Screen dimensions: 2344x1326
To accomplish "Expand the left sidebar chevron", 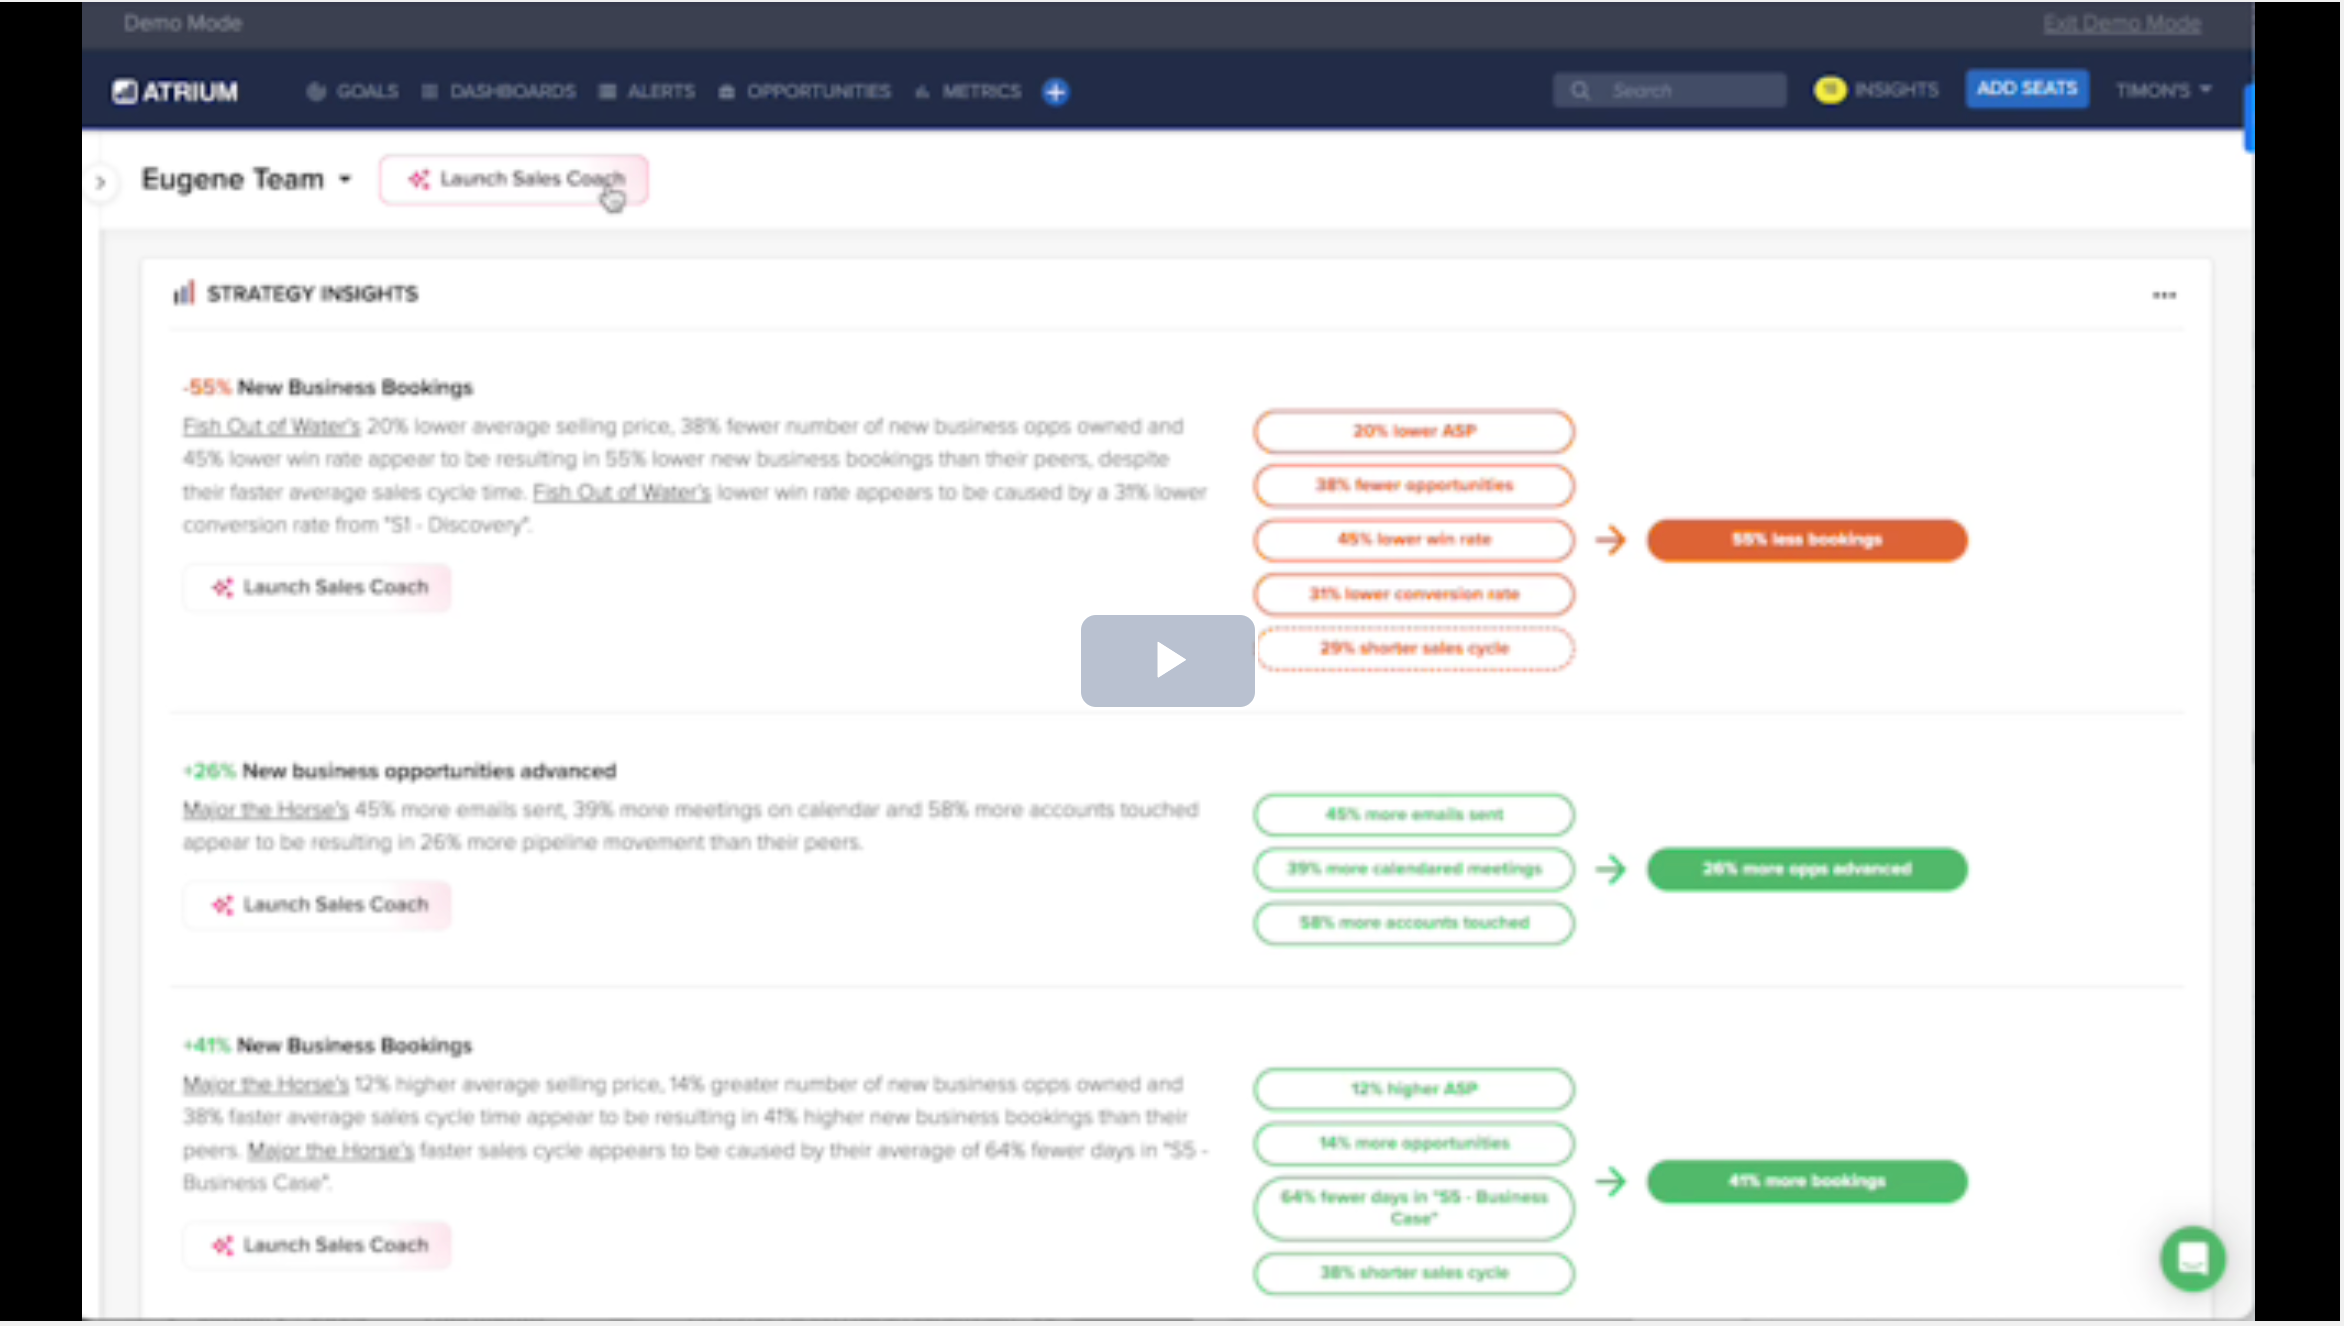I will [100, 182].
